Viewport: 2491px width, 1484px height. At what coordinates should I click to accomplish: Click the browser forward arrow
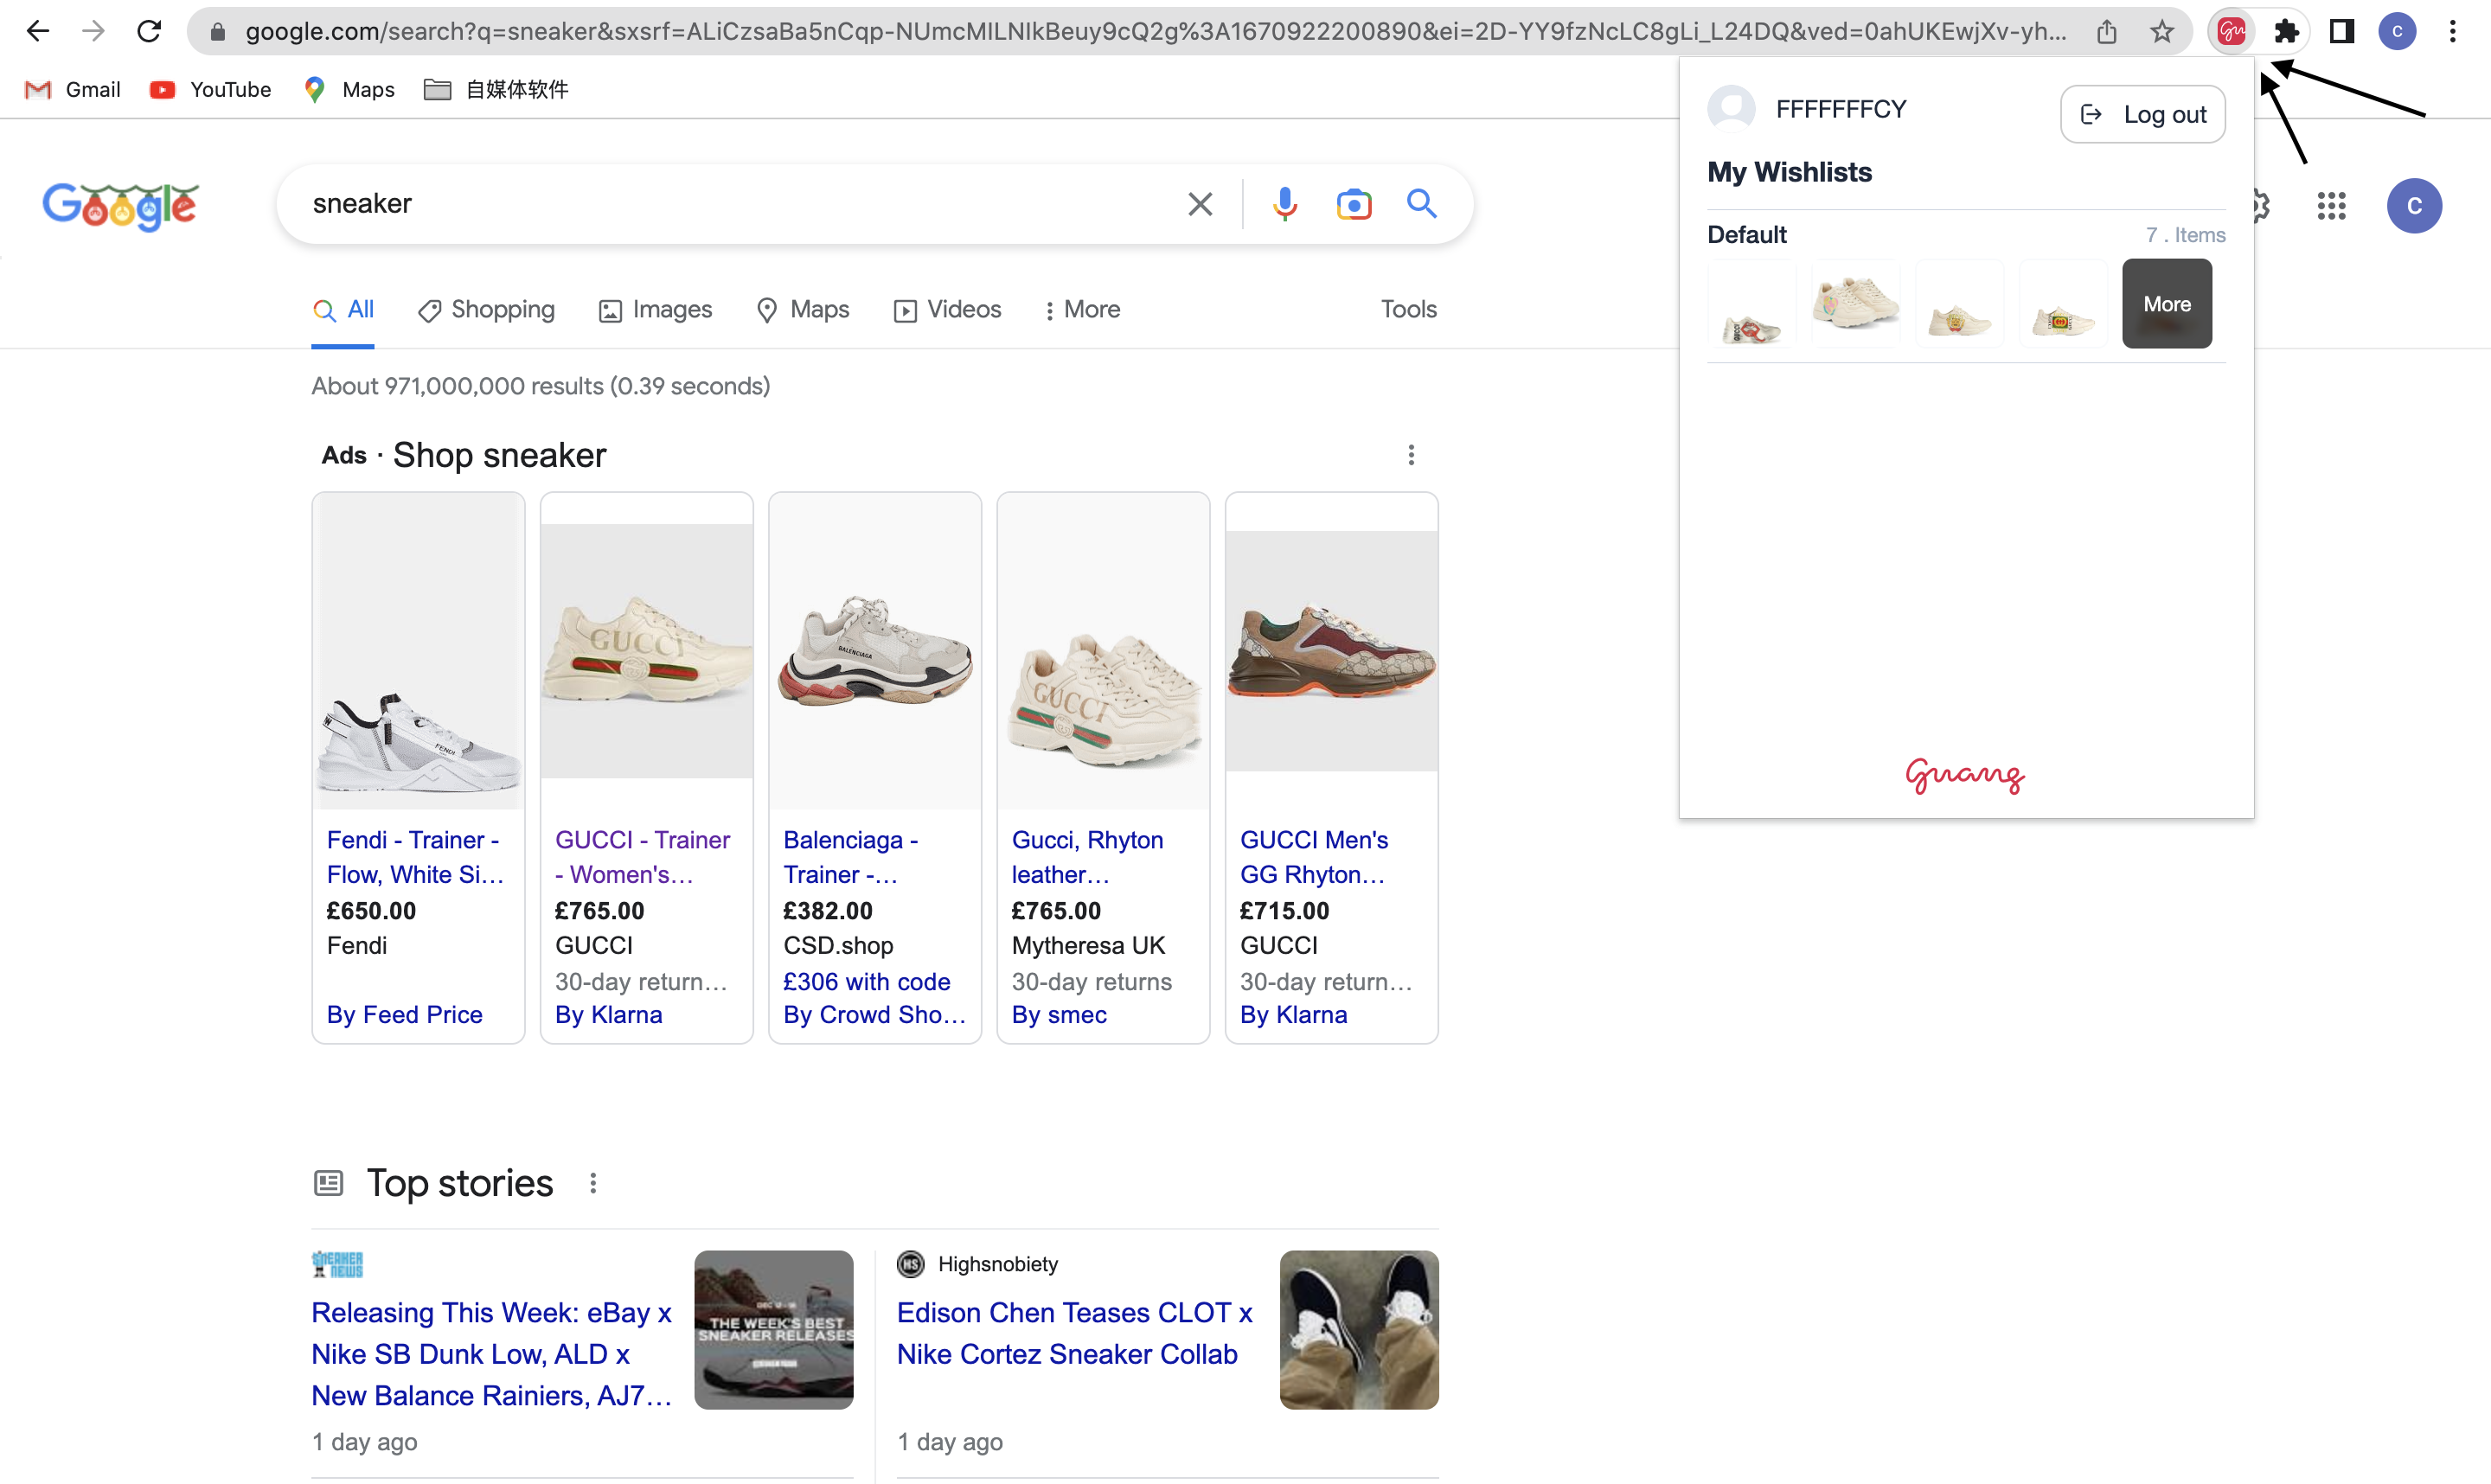93,31
